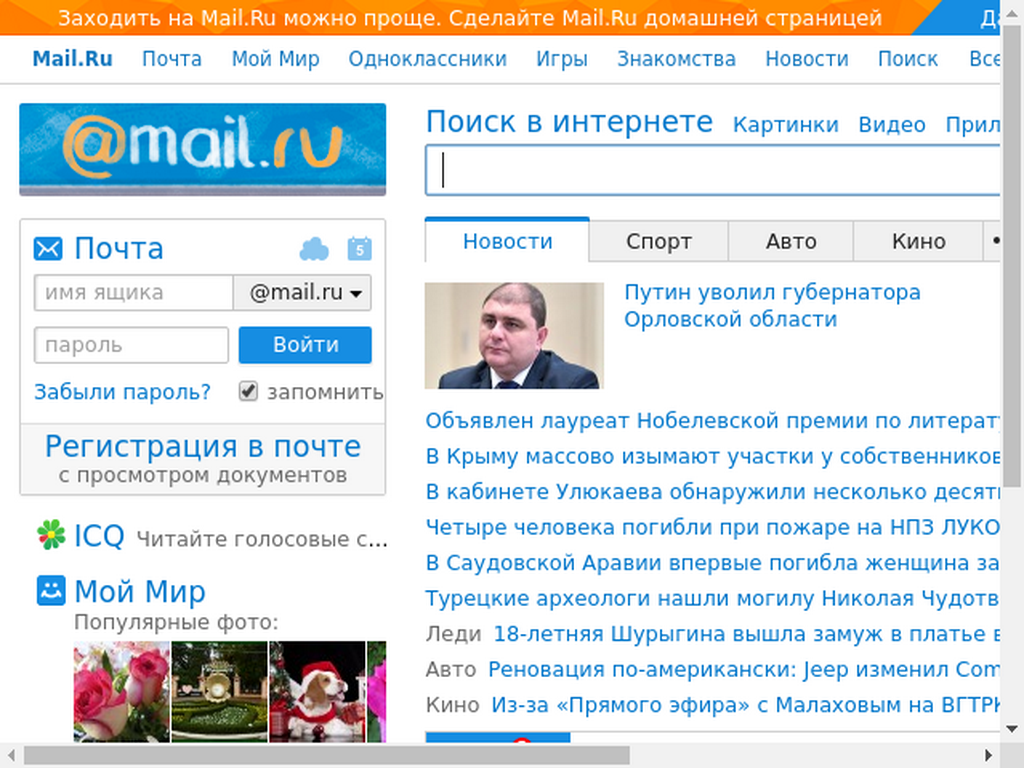Click ICQ text Читайте голосовые с…
The image size is (1024, 768).
pos(262,539)
